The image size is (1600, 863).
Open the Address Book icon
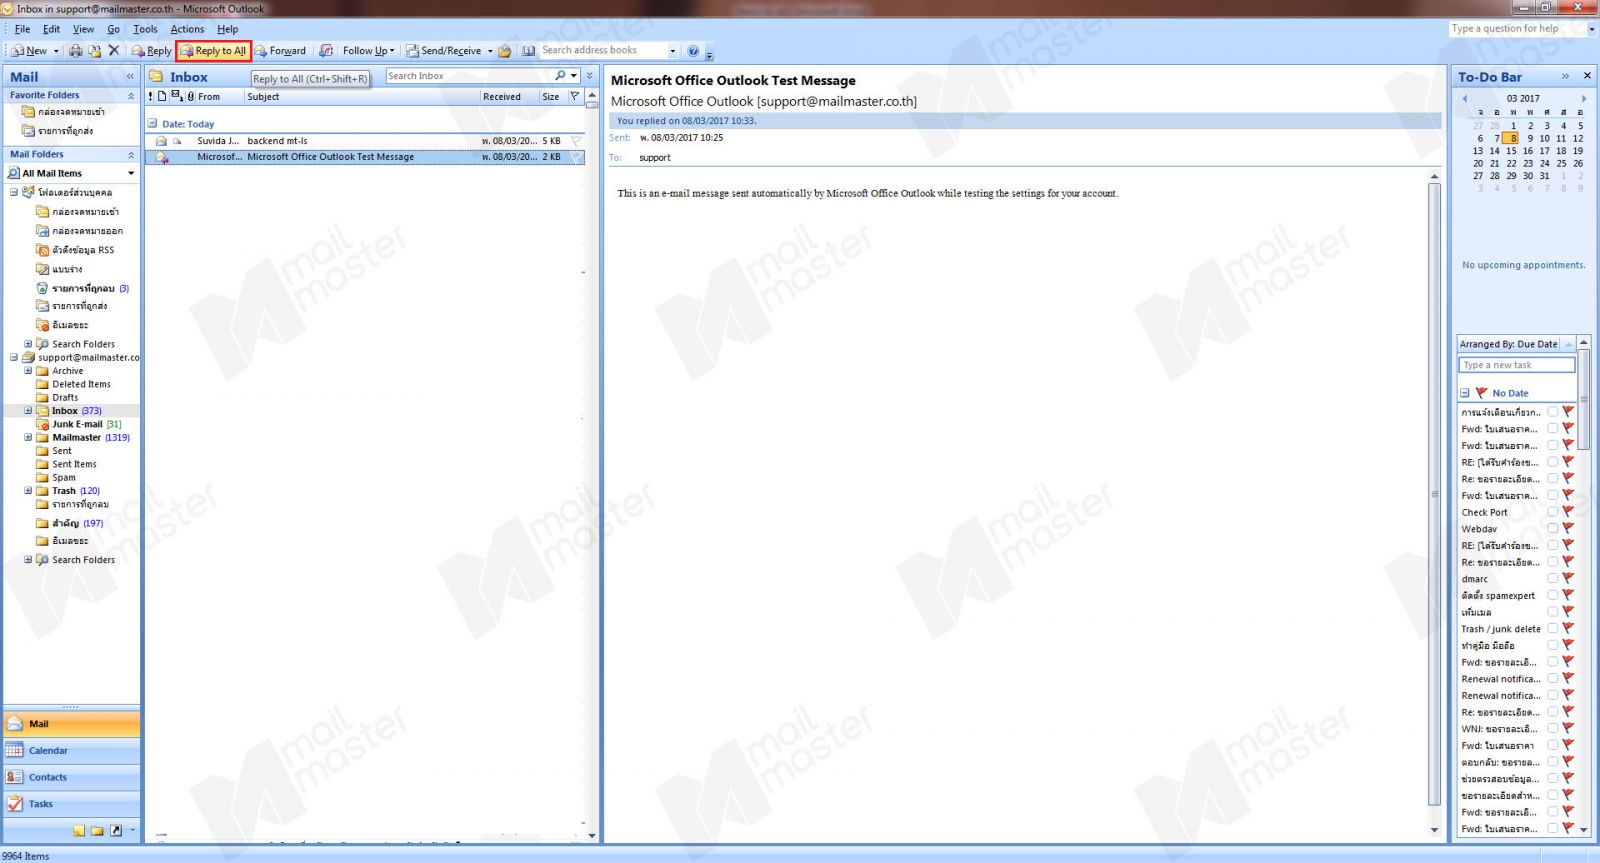(x=528, y=50)
